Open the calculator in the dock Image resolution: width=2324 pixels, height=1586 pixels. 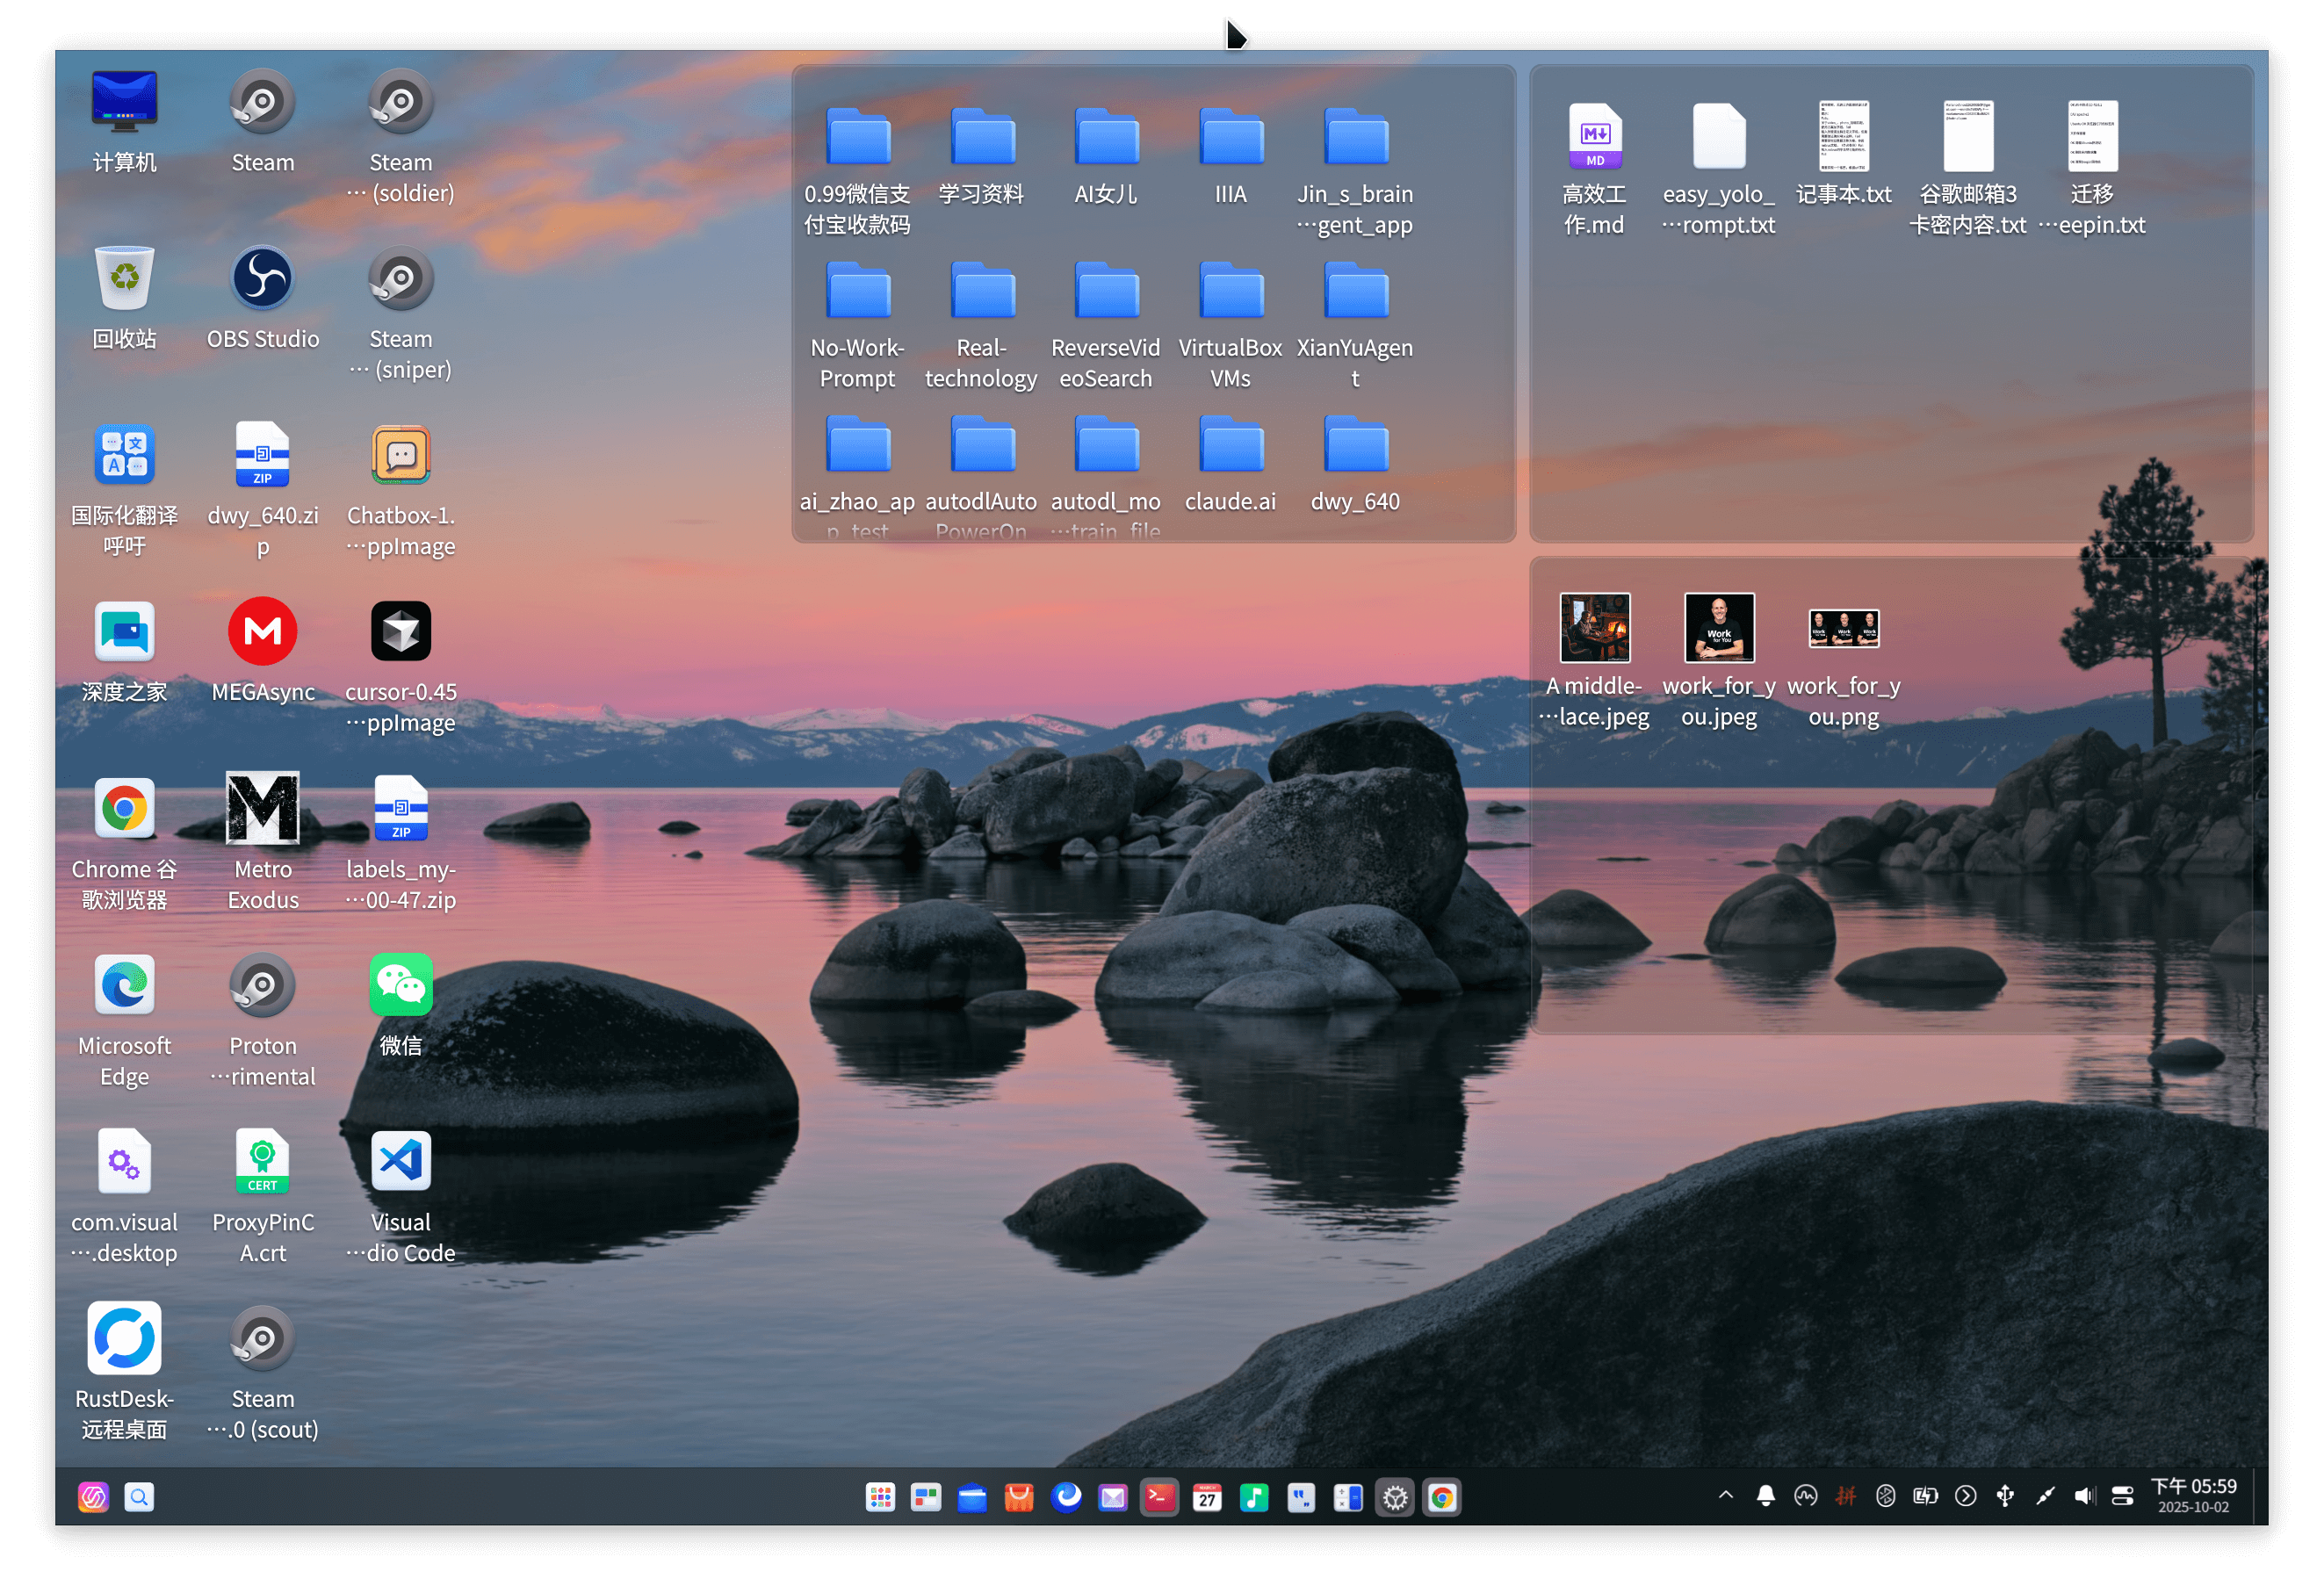pos(1348,1497)
